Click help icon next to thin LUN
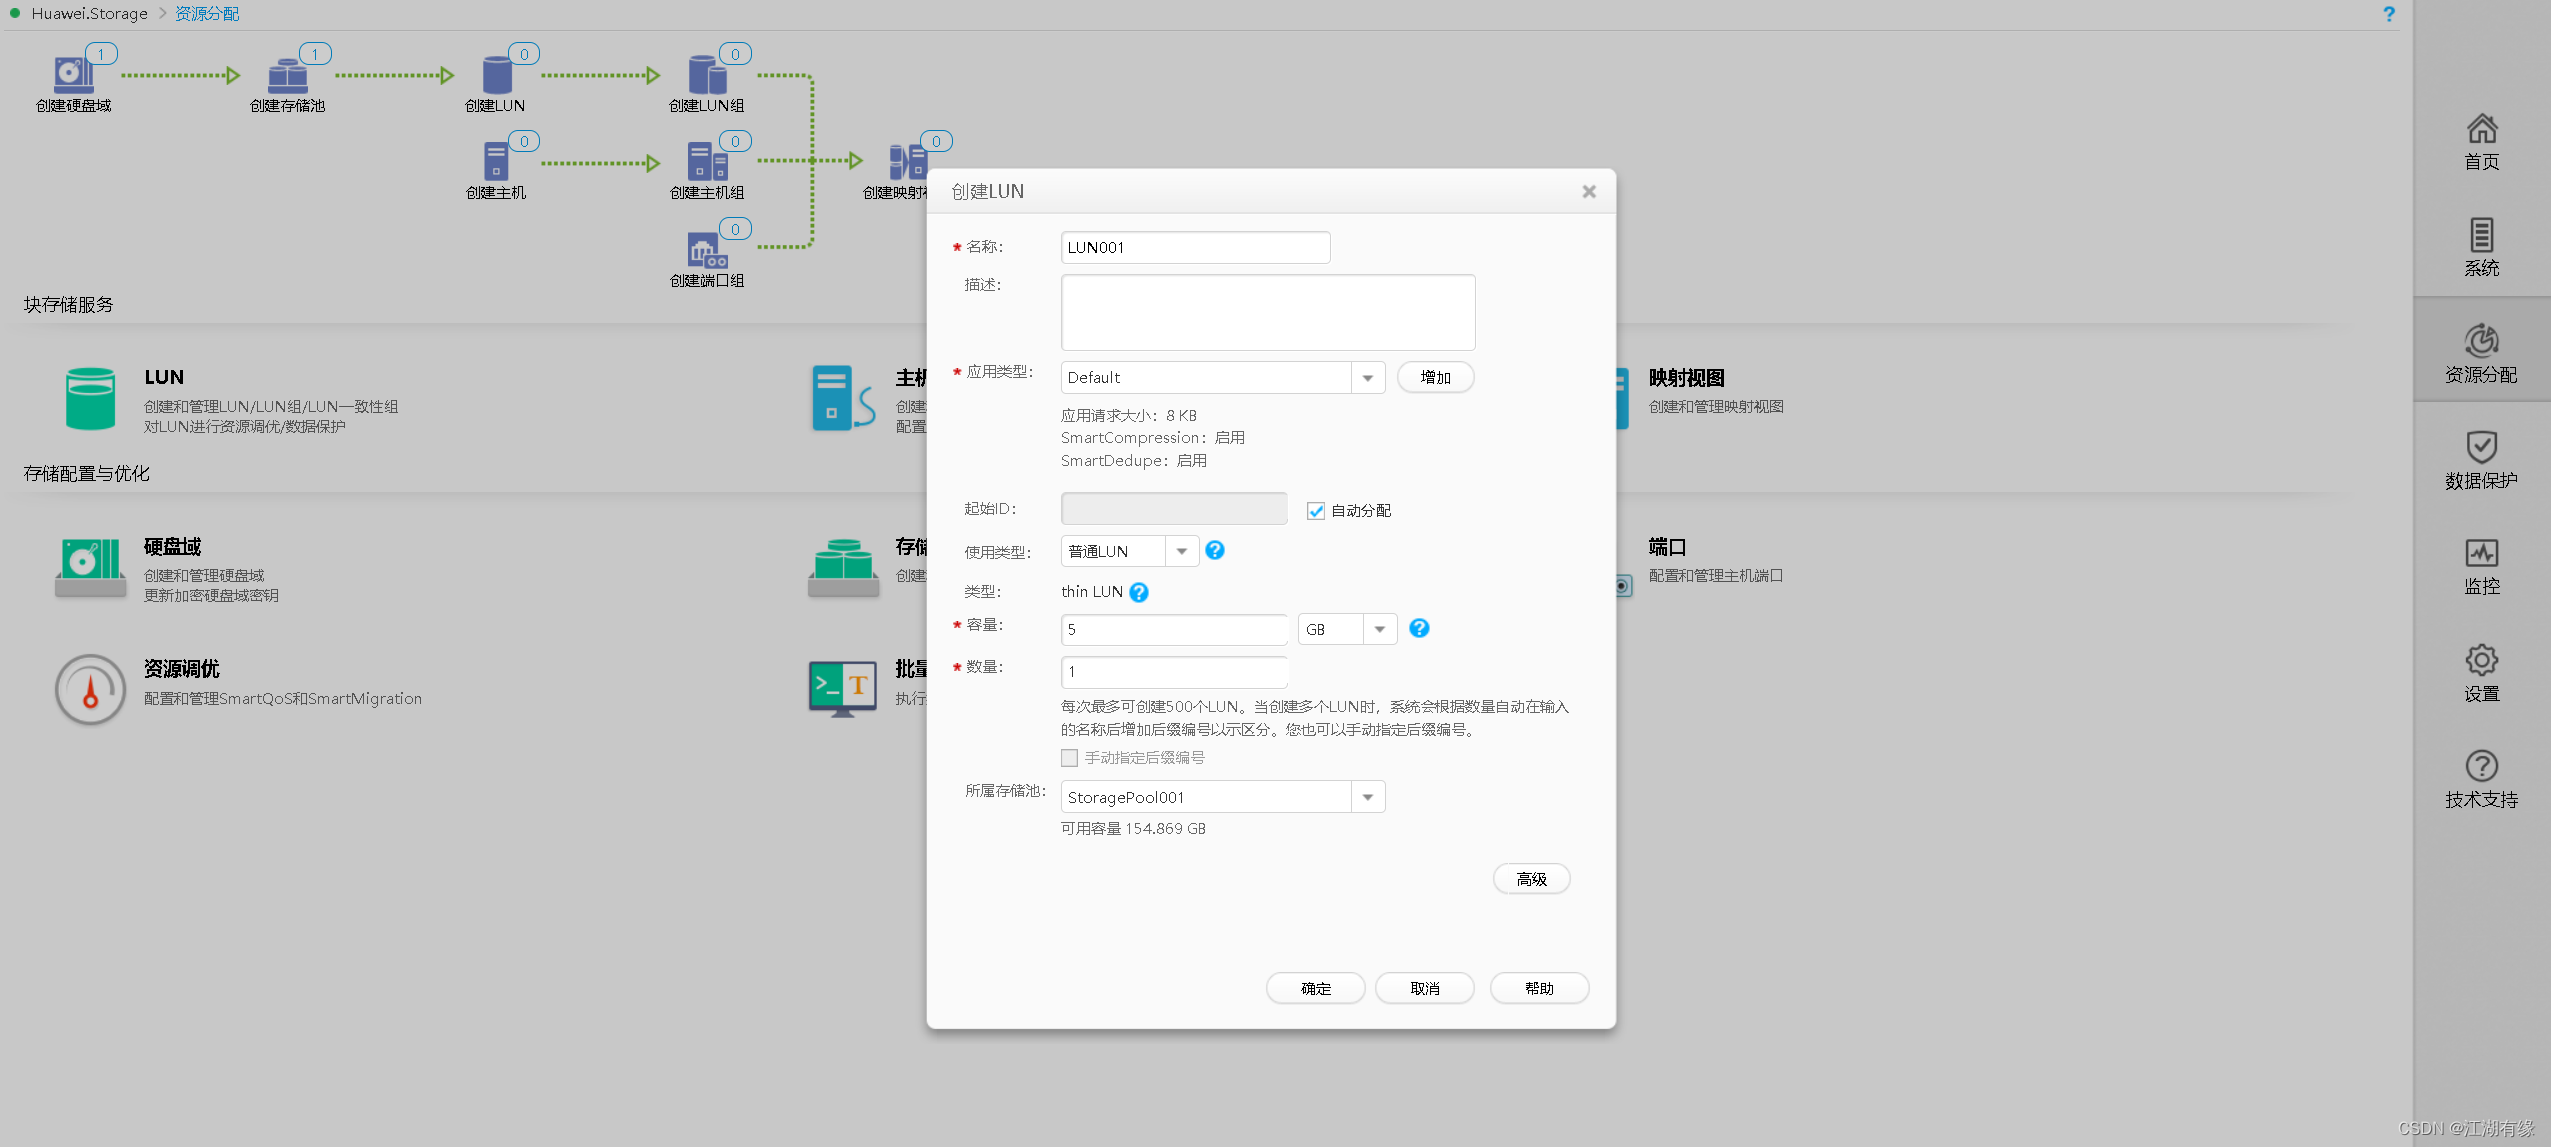The height and width of the screenshot is (1147, 2551). (1139, 592)
